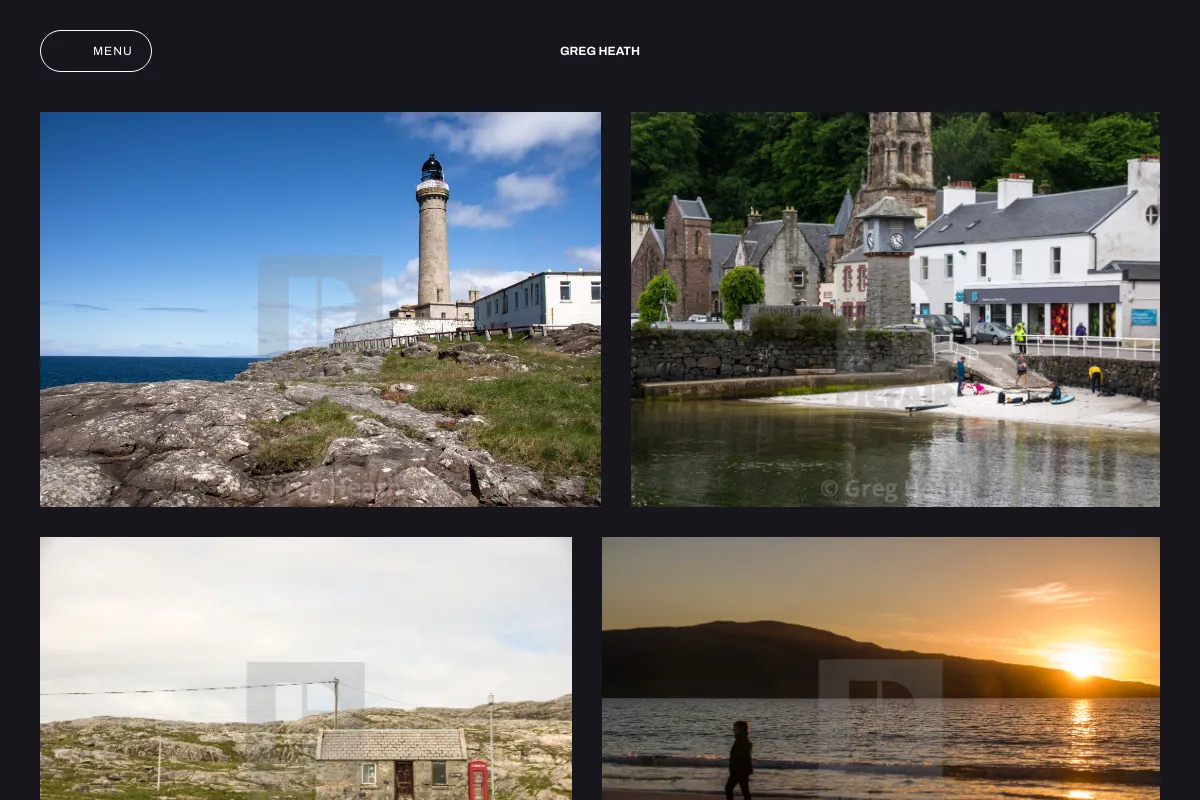The width and height of the screenshot is (1200, 800).
Task: Click the setting sun in beach photo
Action: [x=1081, y=662]
